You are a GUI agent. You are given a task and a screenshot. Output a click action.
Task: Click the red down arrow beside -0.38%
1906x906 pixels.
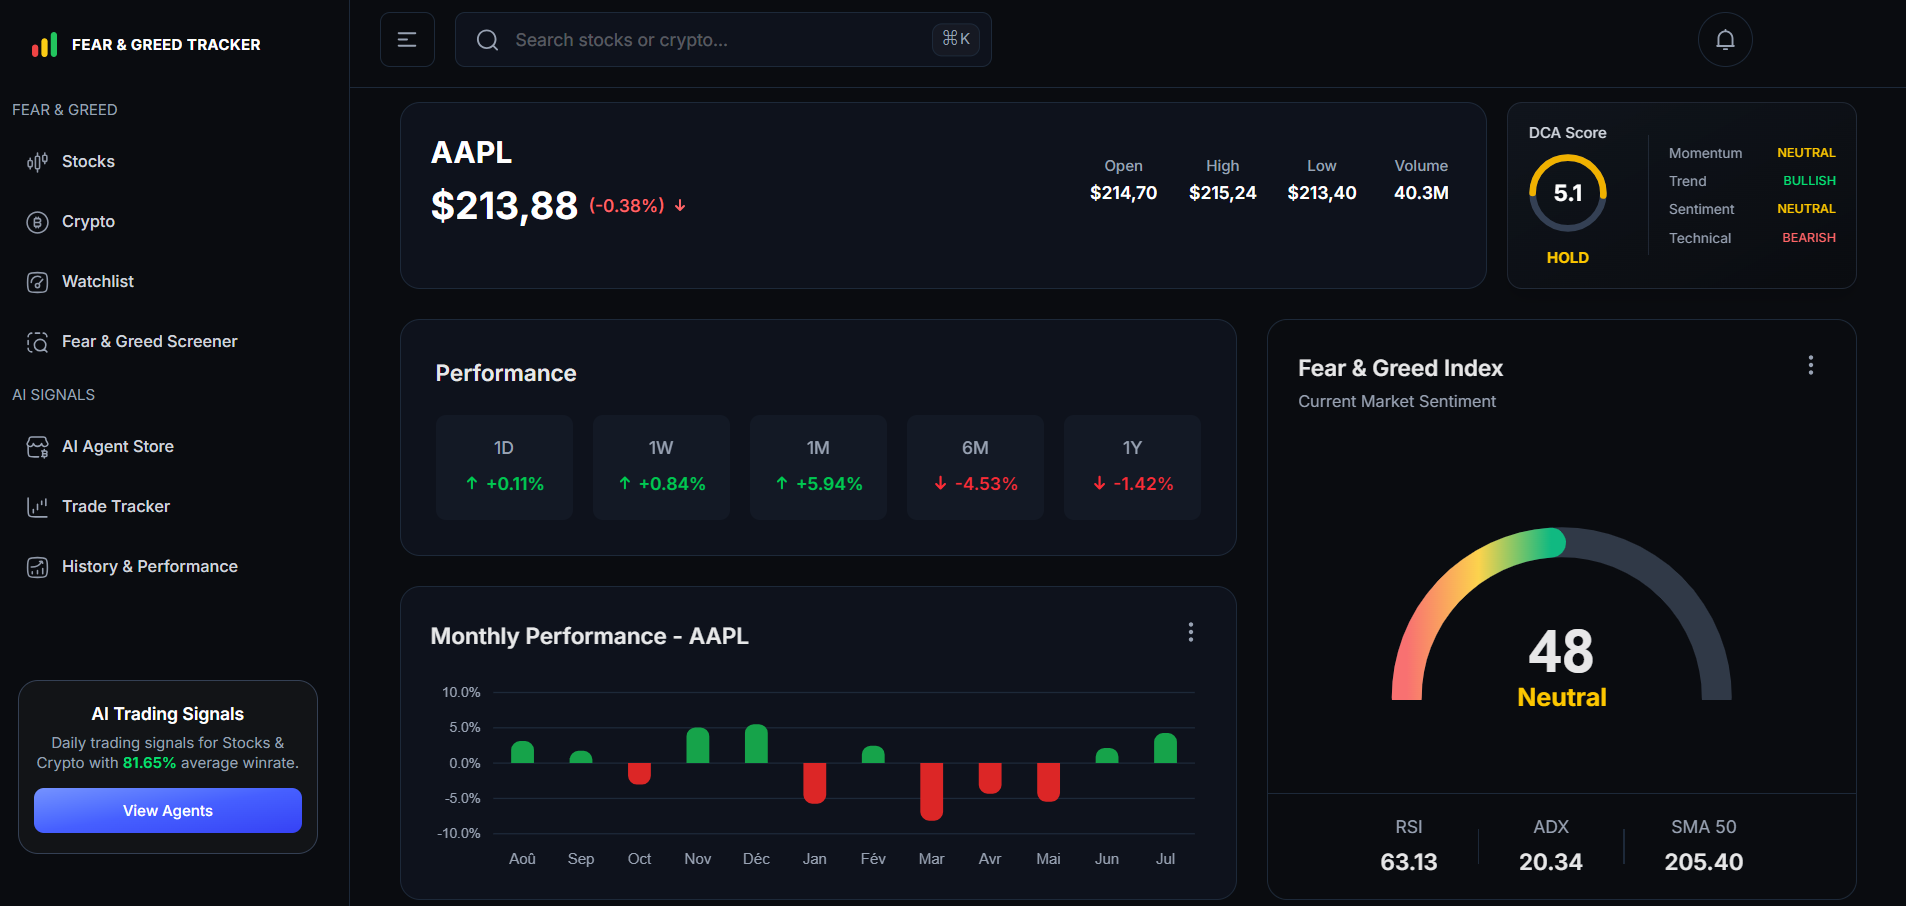point(680,205)
